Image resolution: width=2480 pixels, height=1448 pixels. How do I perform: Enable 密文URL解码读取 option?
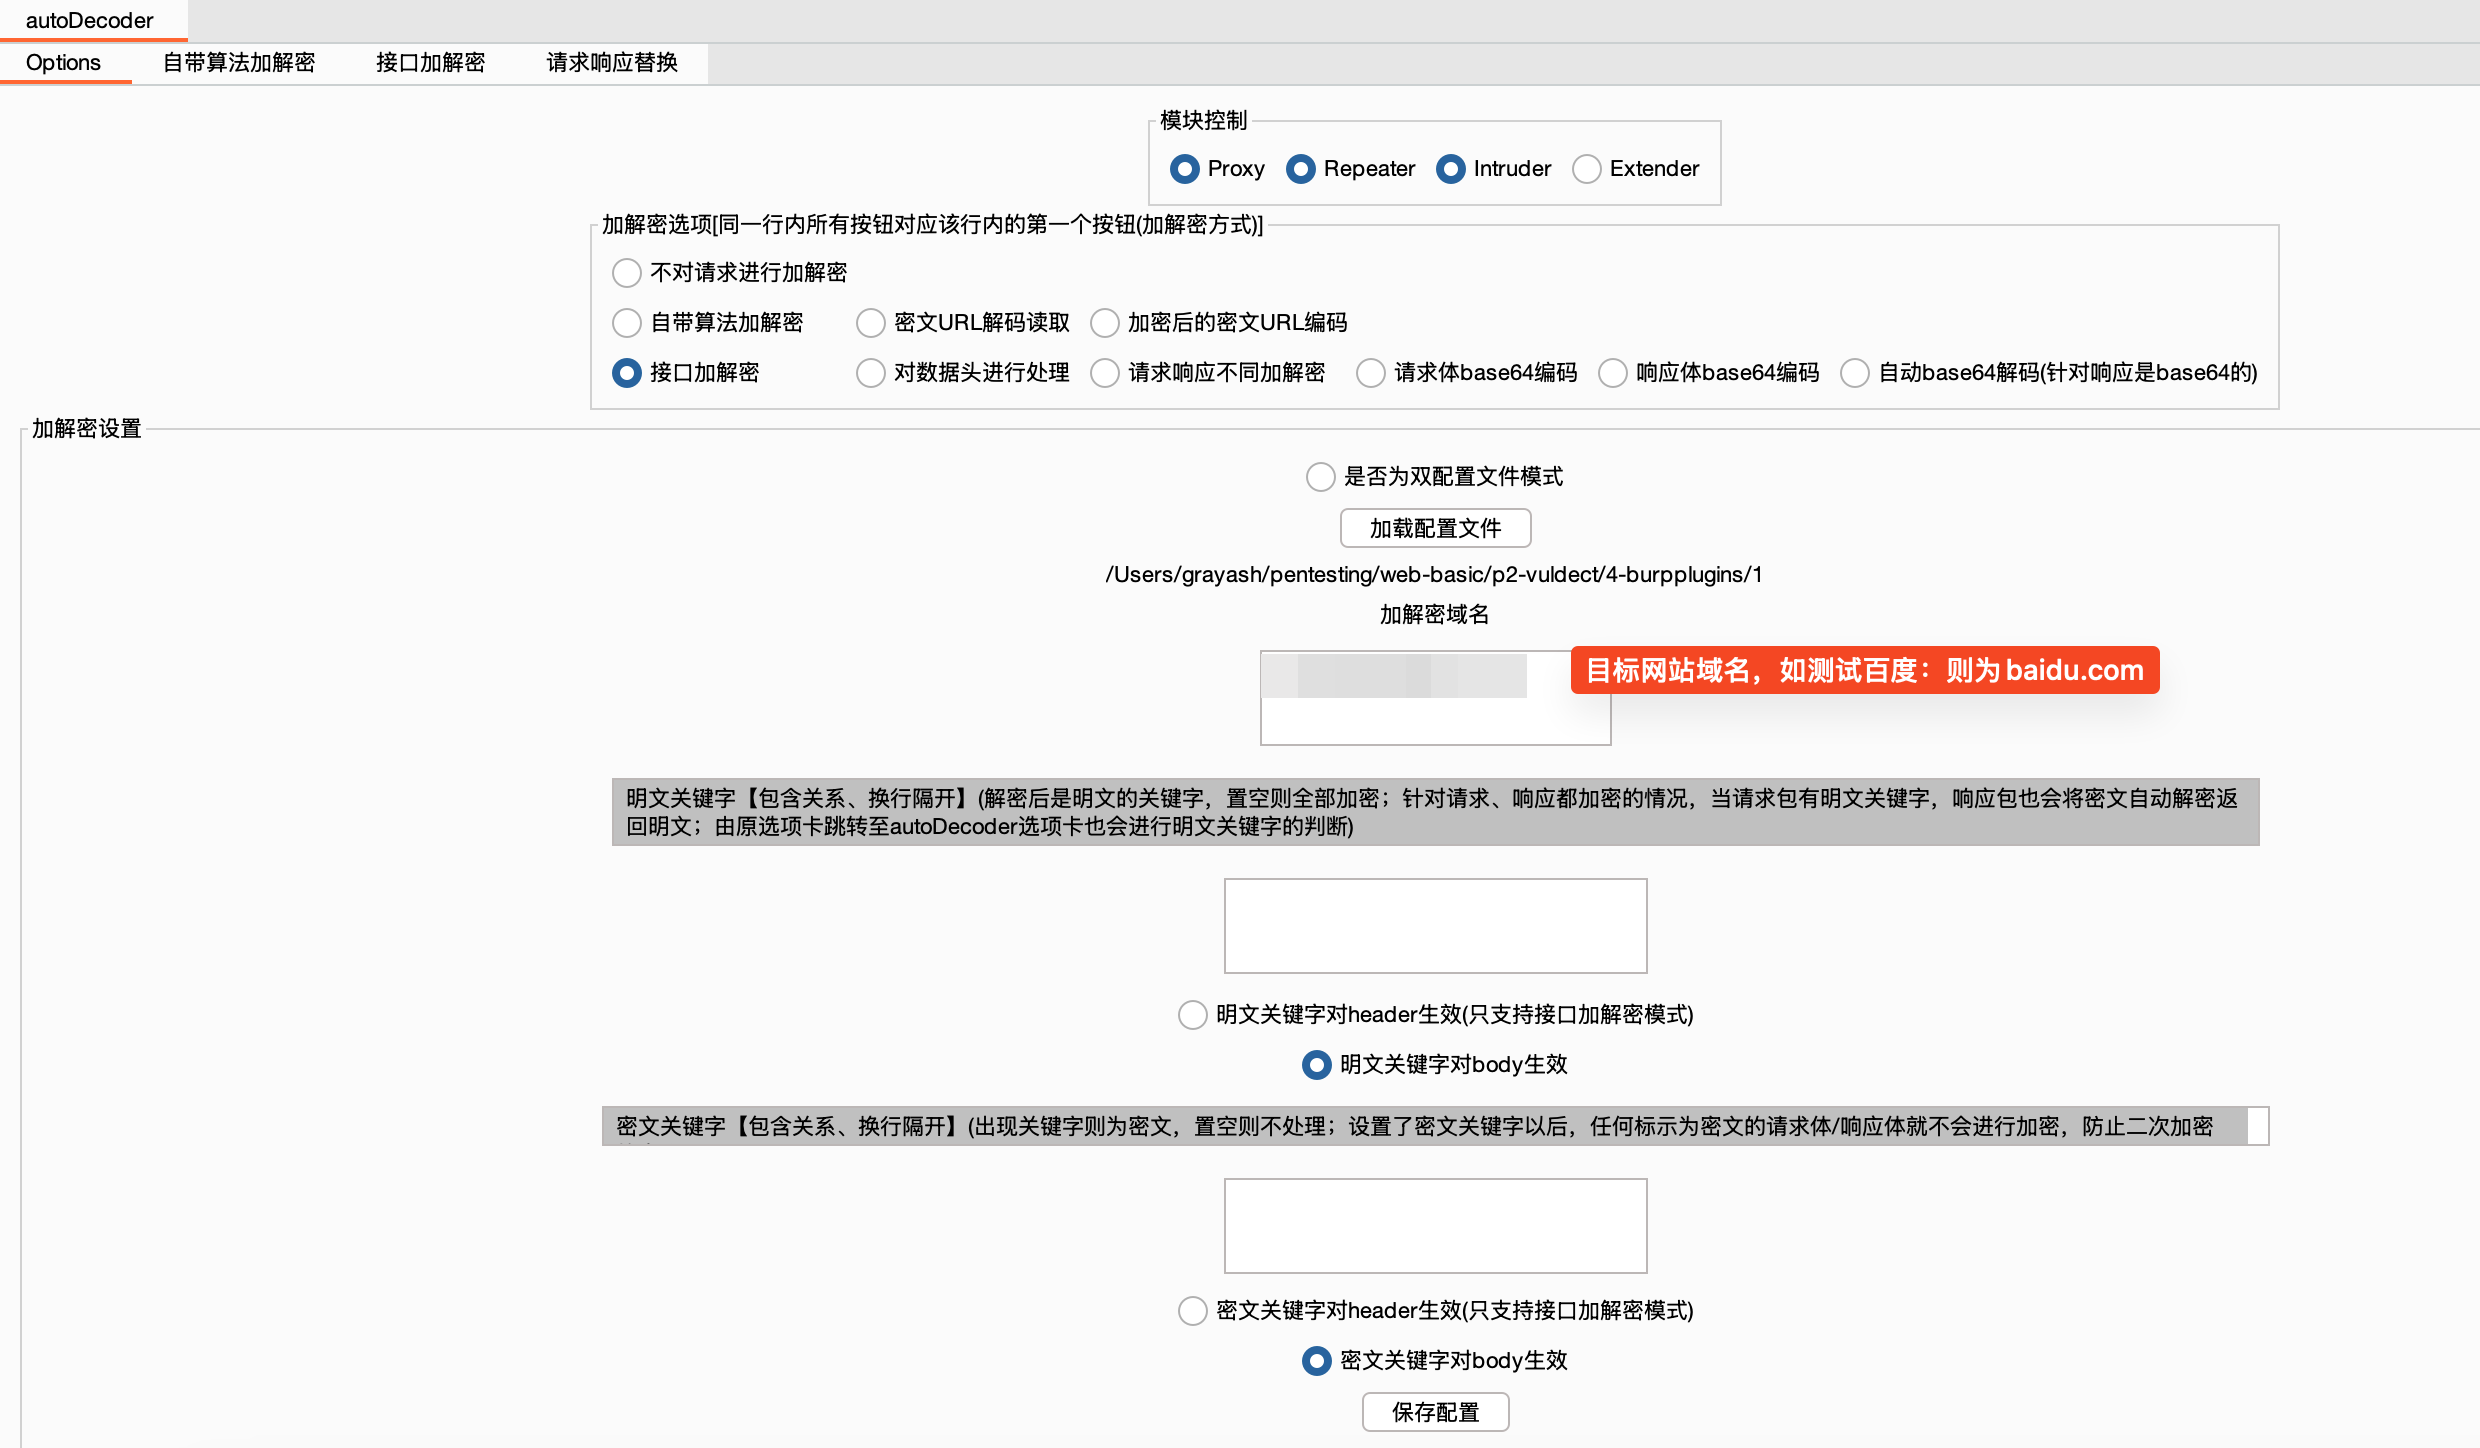pyautogui.click(x=871, y=323)
